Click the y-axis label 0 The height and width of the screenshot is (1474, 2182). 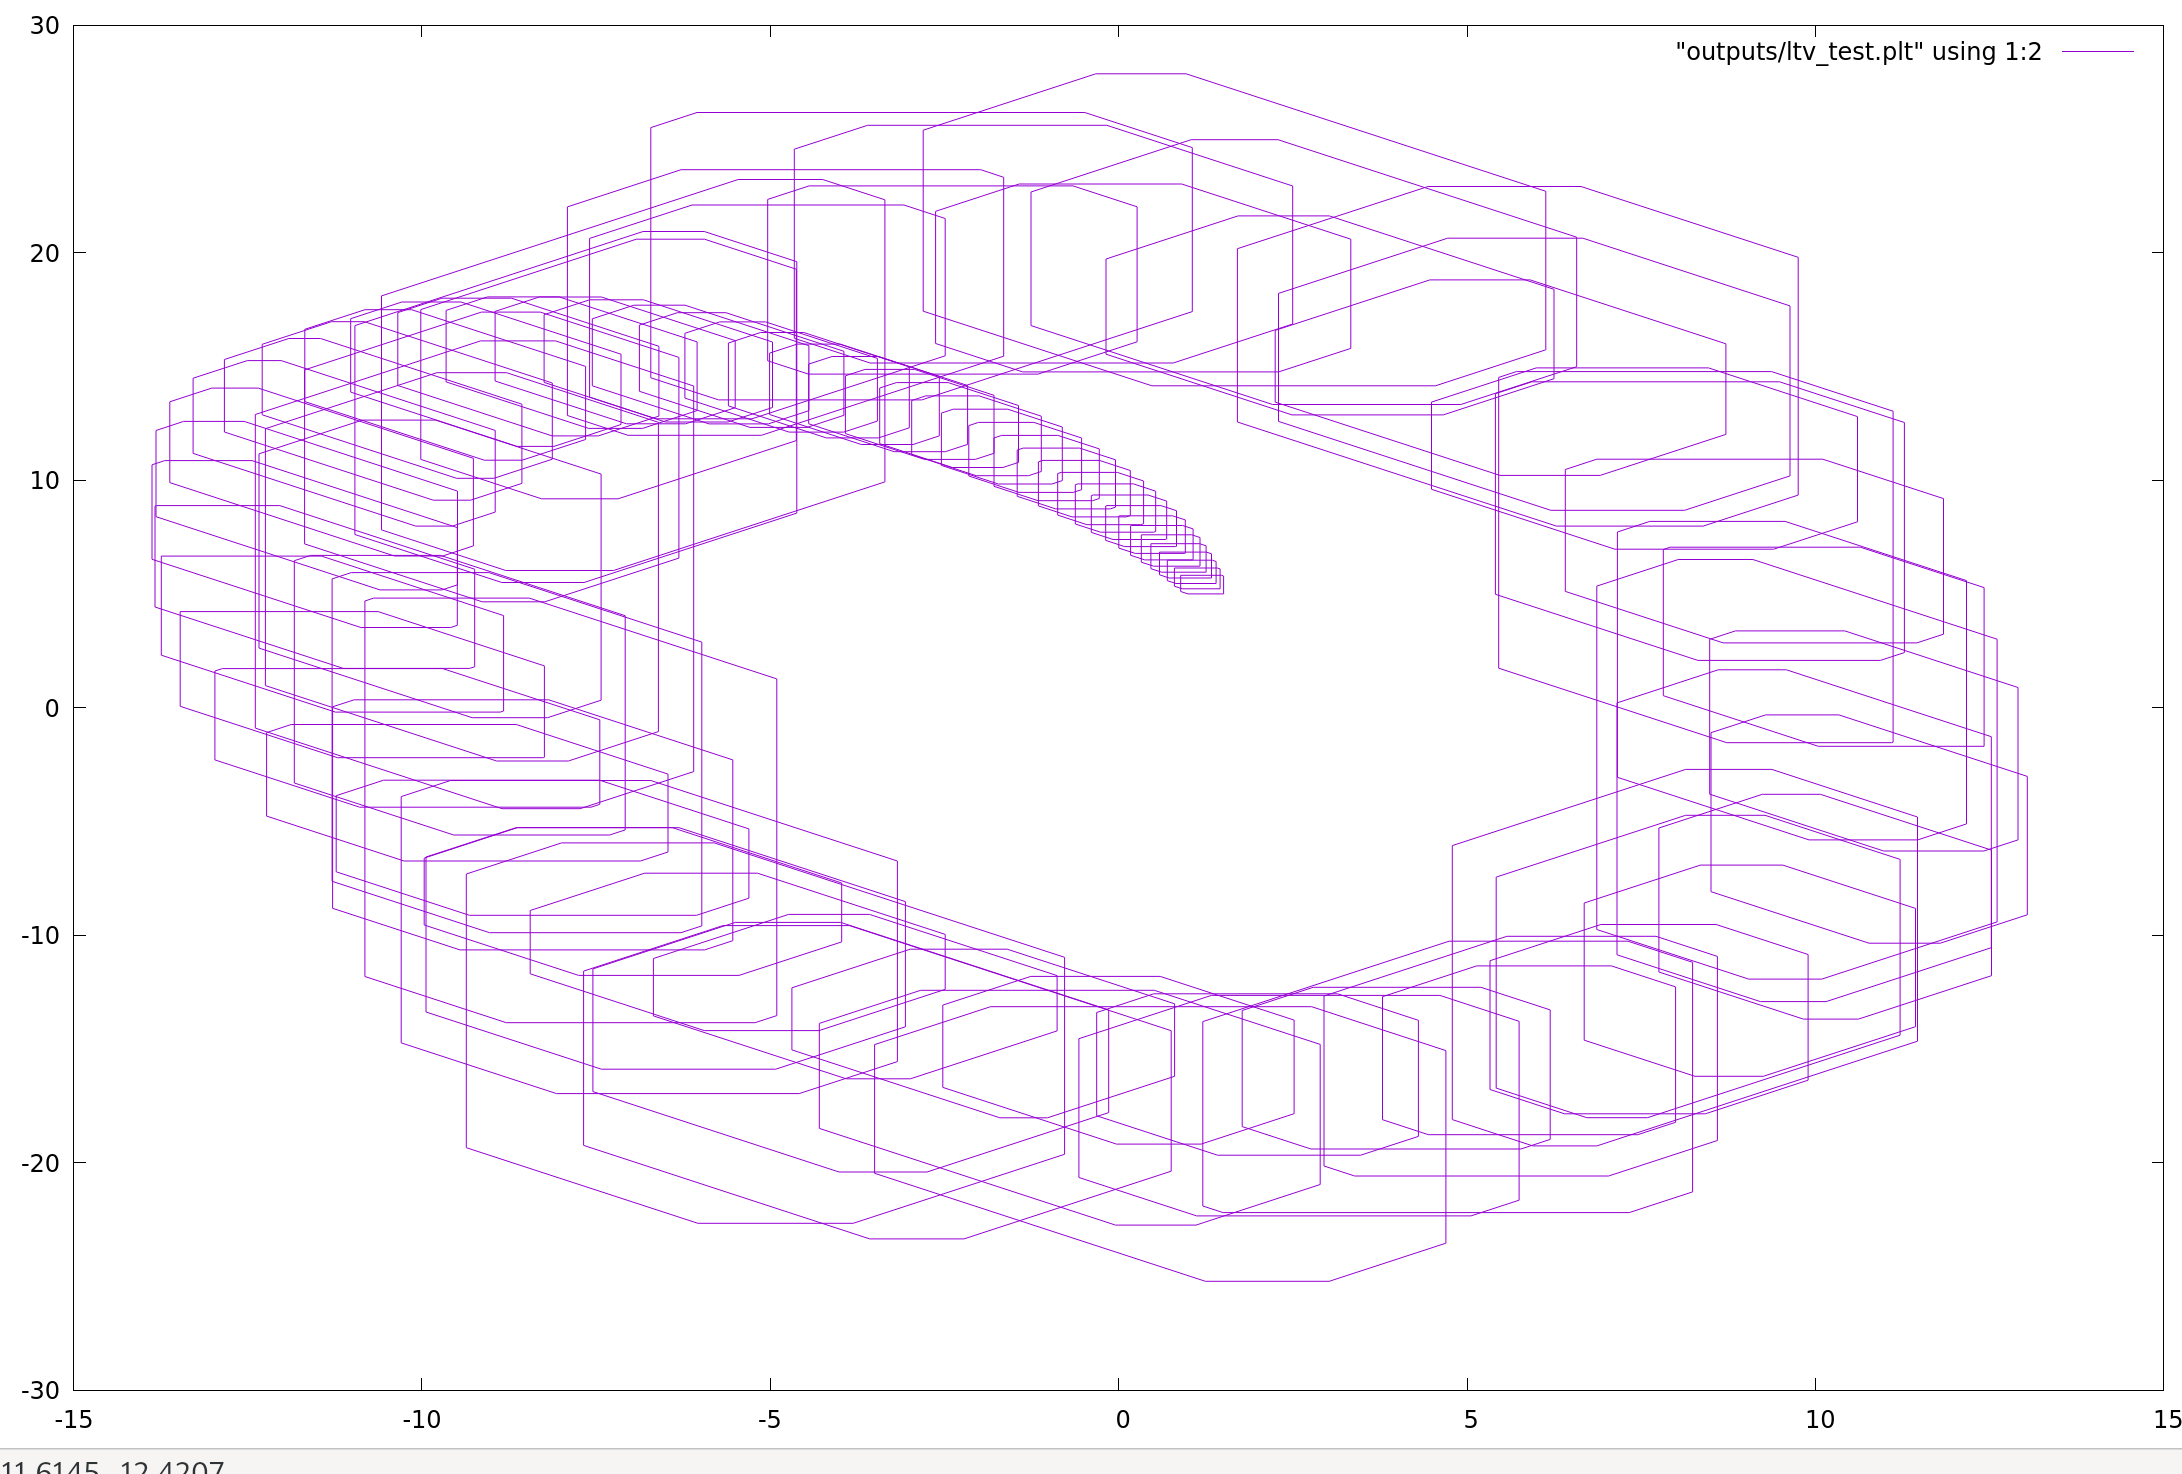pyautogui.click(x=52, y=708)
